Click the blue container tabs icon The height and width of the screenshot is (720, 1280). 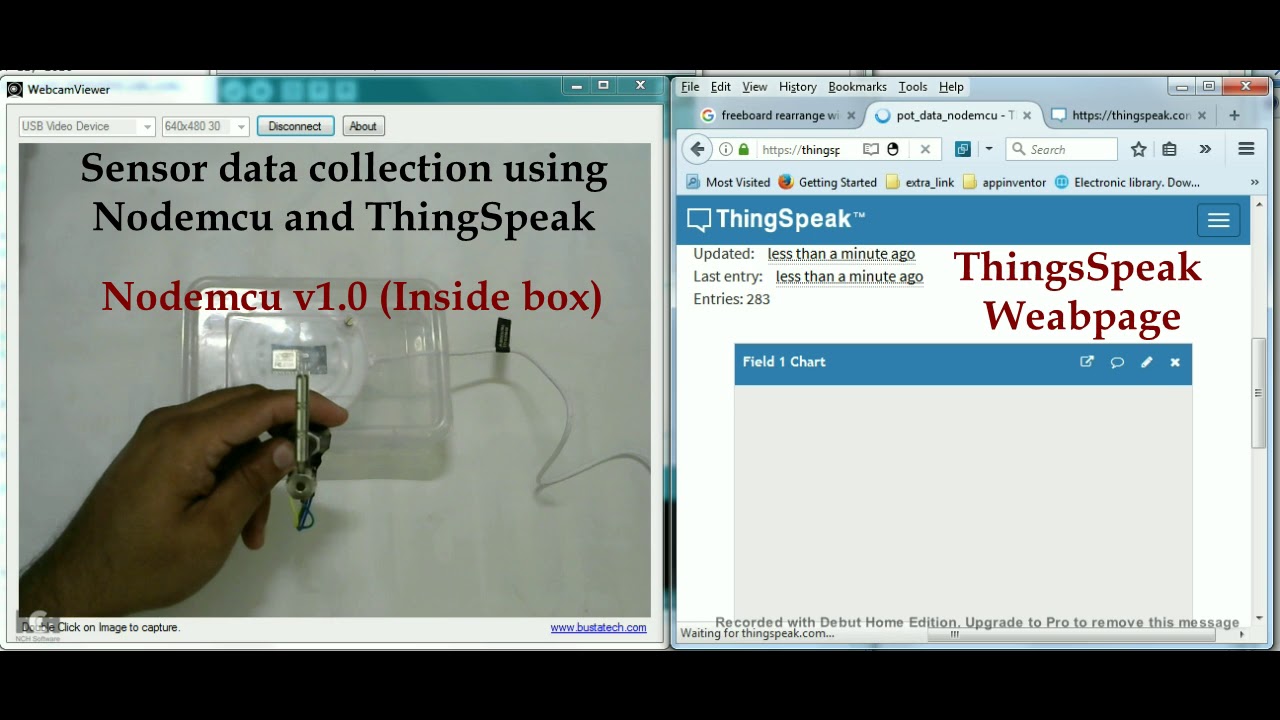(962, 149)
